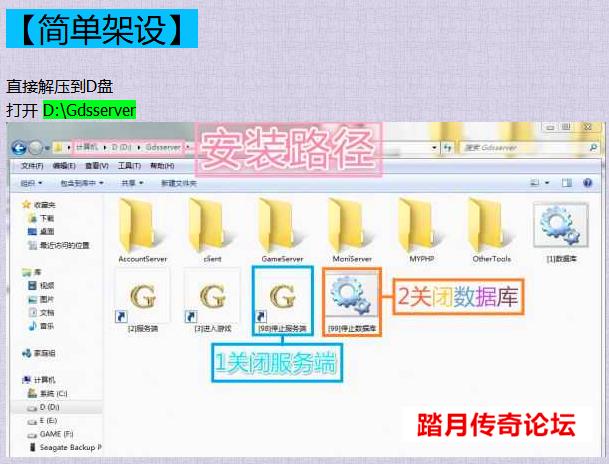Open the 工具(T) menu
This screenshot has width=609, height=464.
point(129,165)
